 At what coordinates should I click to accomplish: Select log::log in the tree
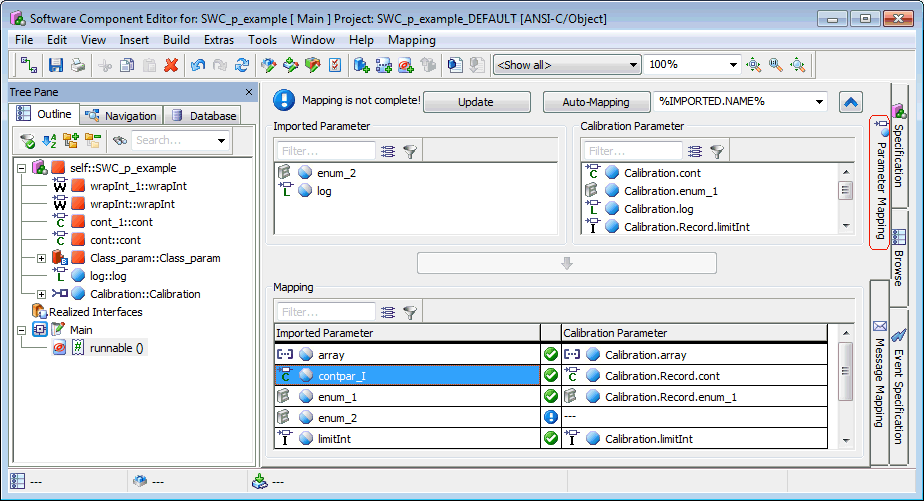pyautogui.click(x=108, y=276)
